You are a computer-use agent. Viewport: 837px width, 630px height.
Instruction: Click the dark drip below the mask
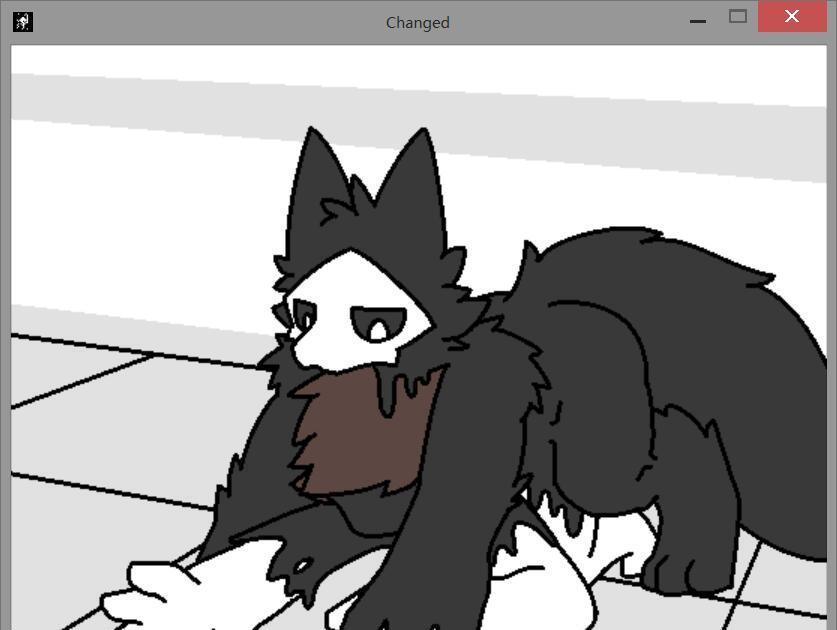coord(388,395)
